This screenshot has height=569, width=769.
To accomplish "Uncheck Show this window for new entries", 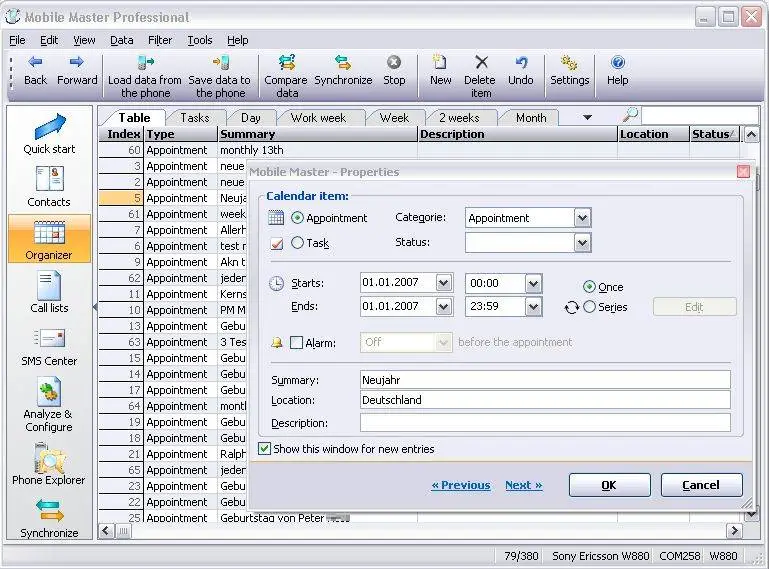I will 264,449.
